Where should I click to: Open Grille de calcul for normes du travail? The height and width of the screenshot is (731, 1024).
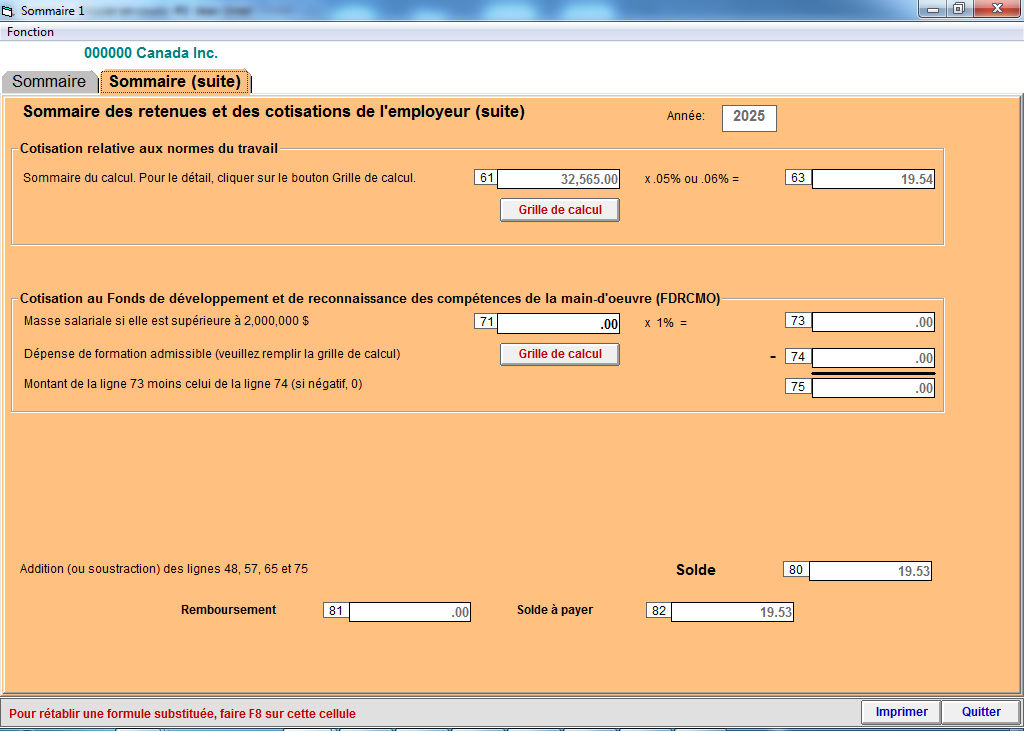(x=559, y=210)
